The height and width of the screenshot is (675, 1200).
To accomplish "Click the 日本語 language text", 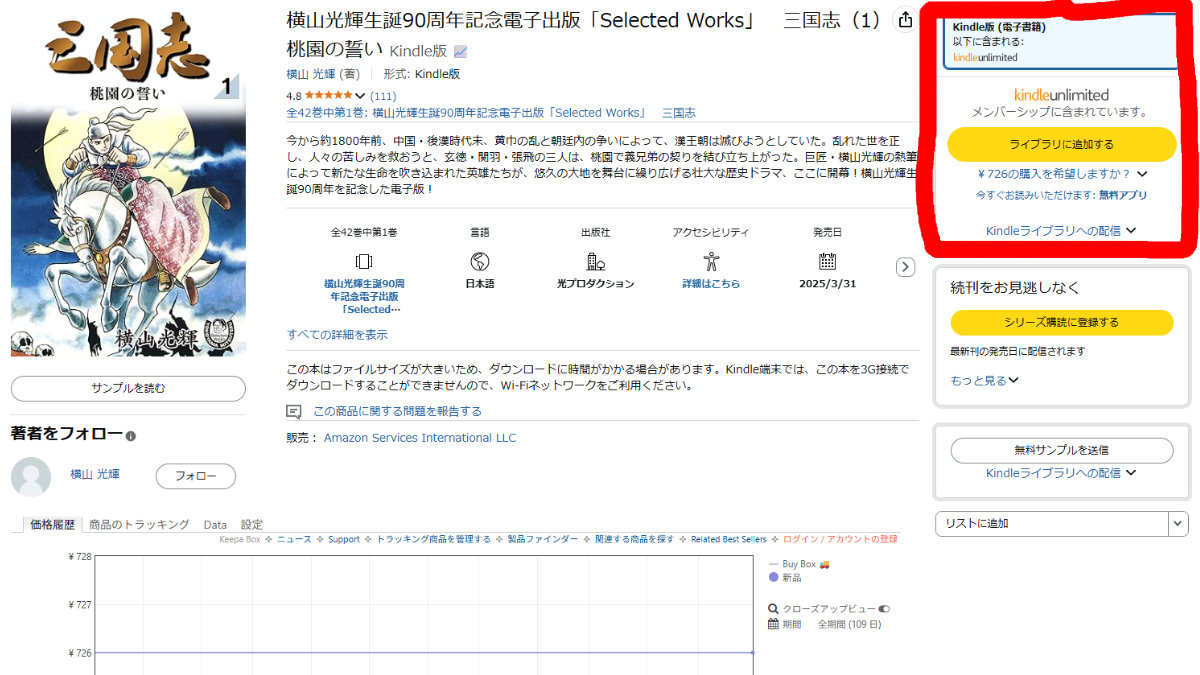I will click(480, 284).
